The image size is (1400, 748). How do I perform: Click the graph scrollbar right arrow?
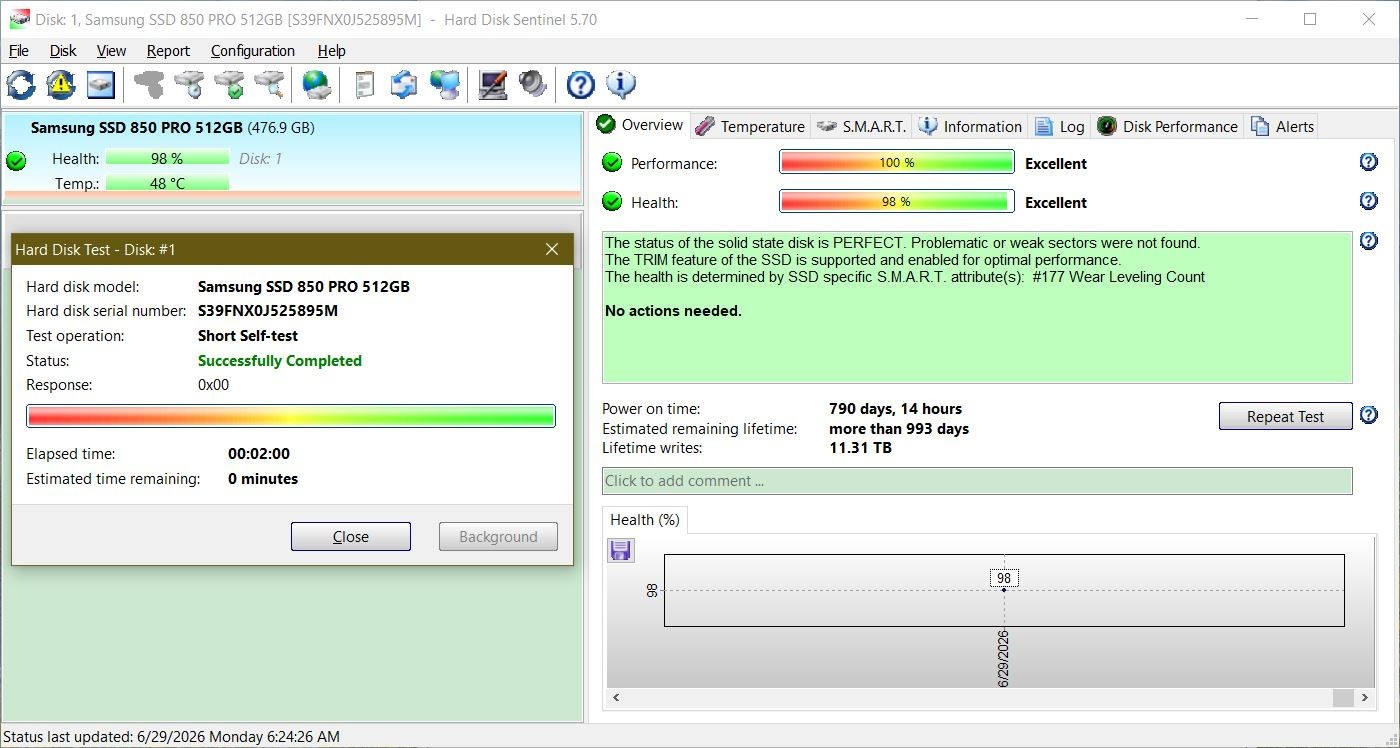click(1364, 698)
